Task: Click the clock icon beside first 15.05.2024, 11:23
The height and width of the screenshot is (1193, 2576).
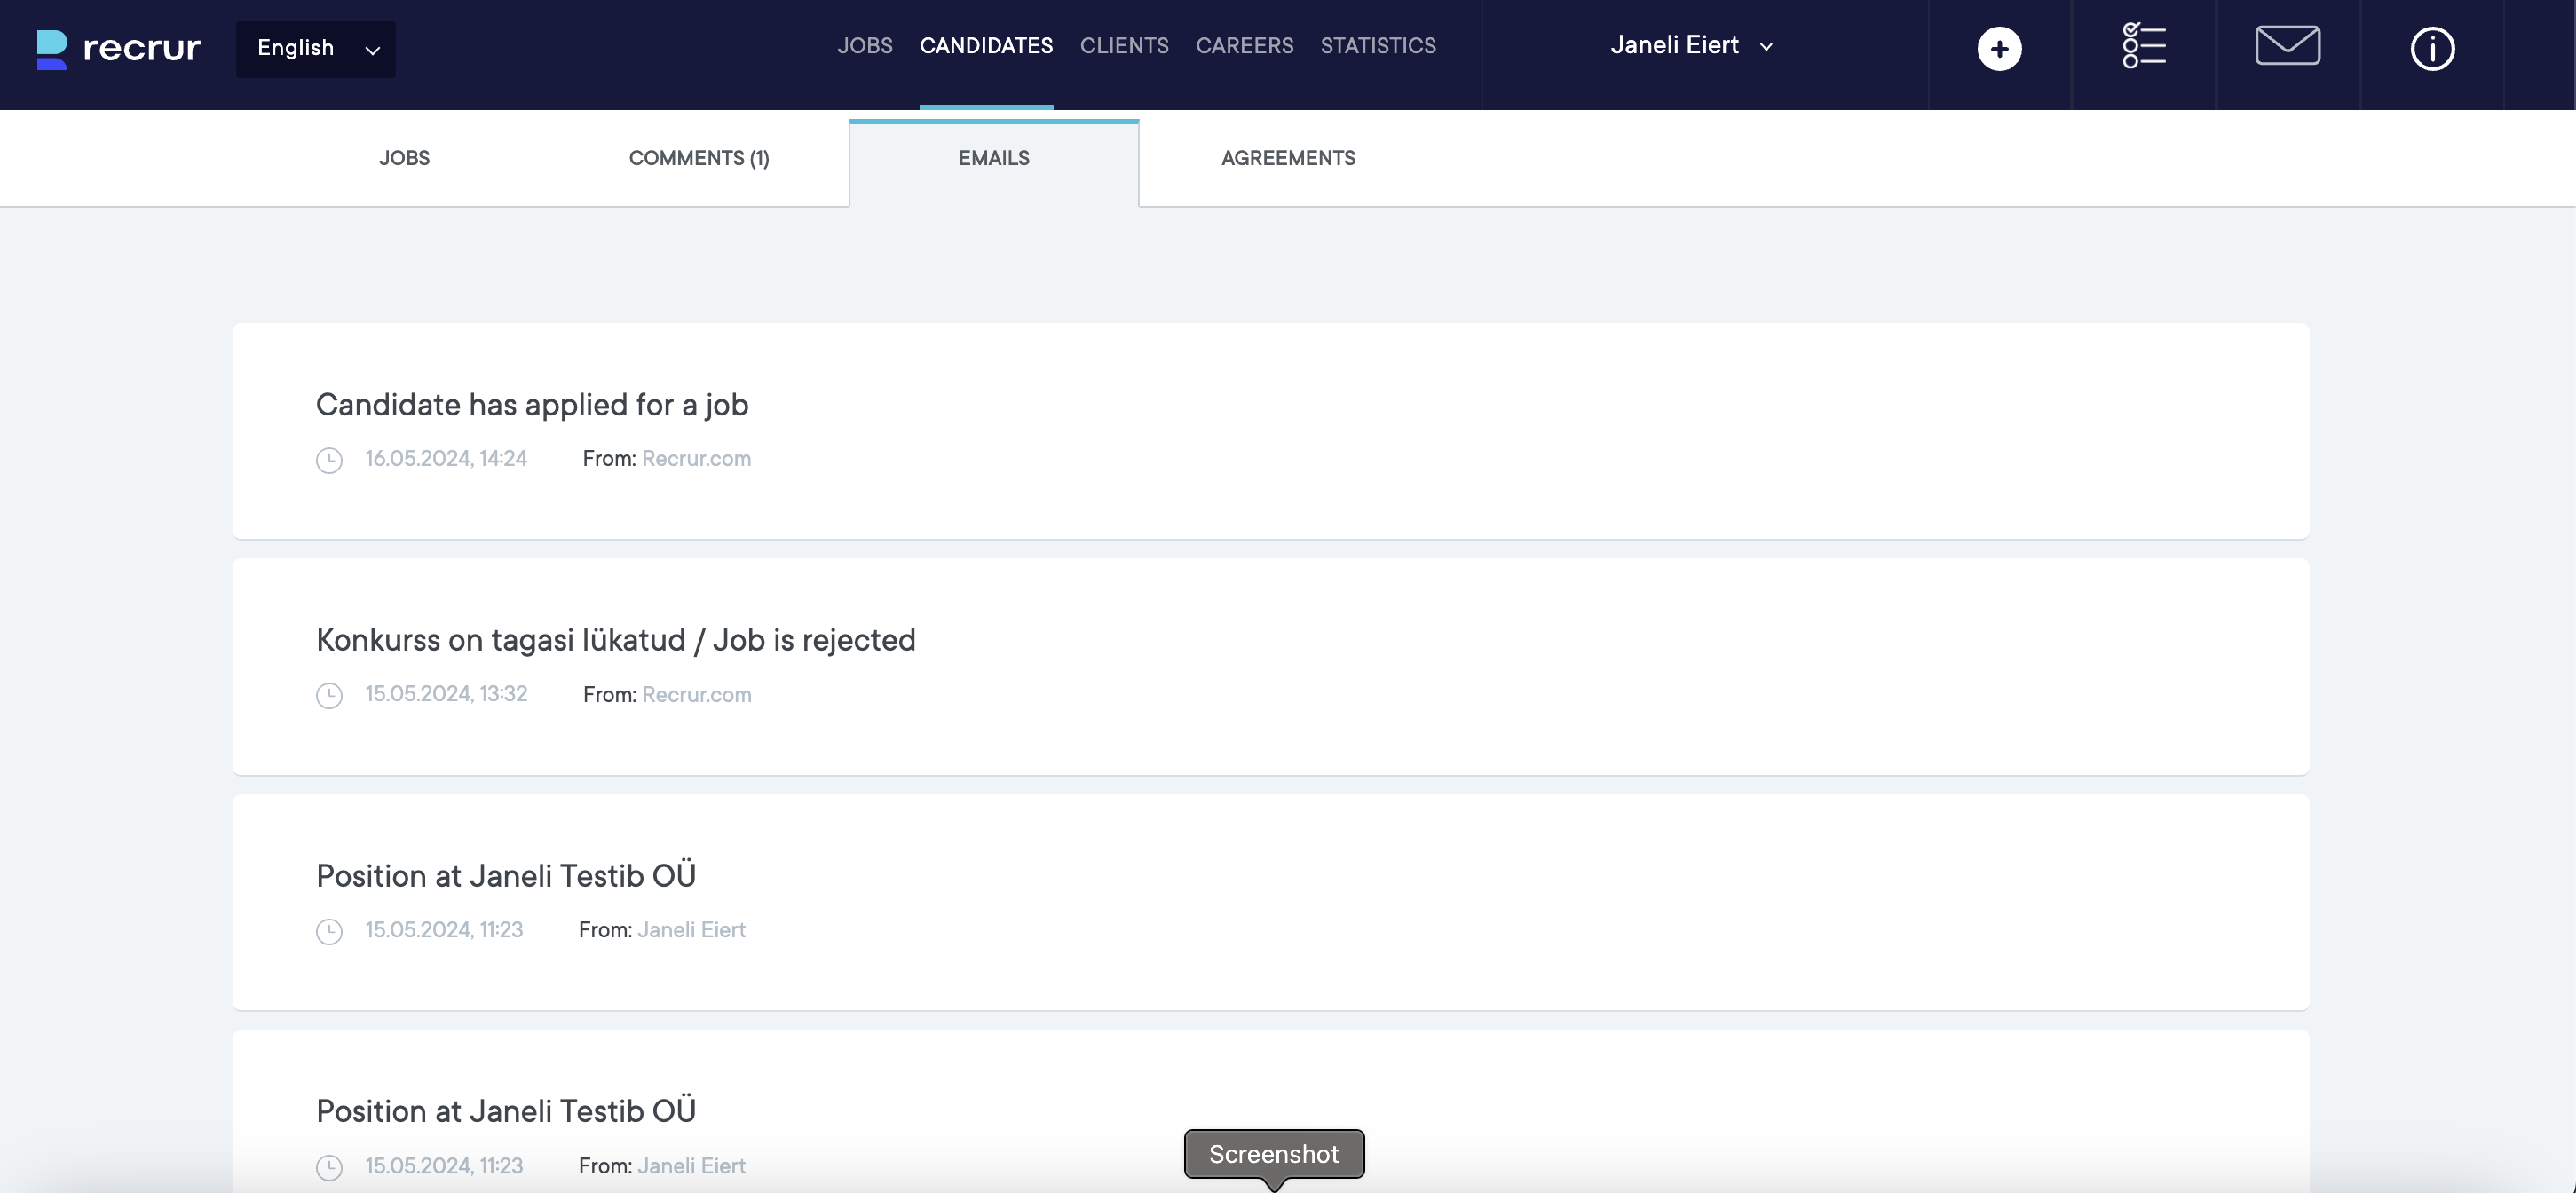Action: (x=329, y=931)
